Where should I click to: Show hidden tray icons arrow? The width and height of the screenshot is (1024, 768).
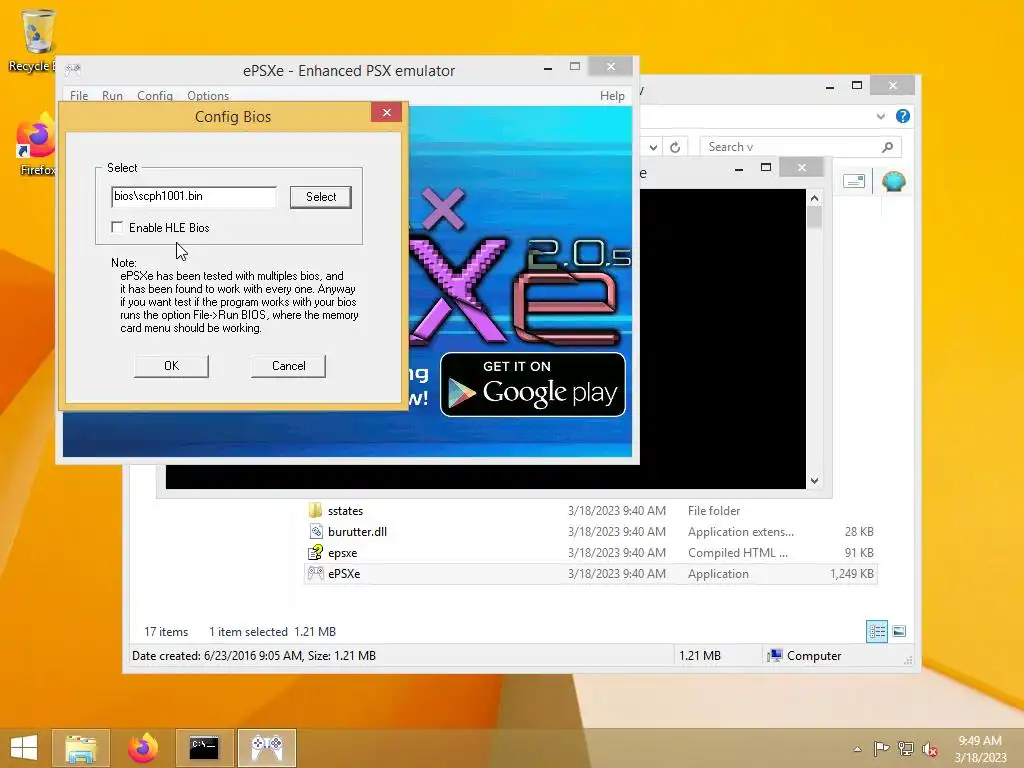point(857,749)
